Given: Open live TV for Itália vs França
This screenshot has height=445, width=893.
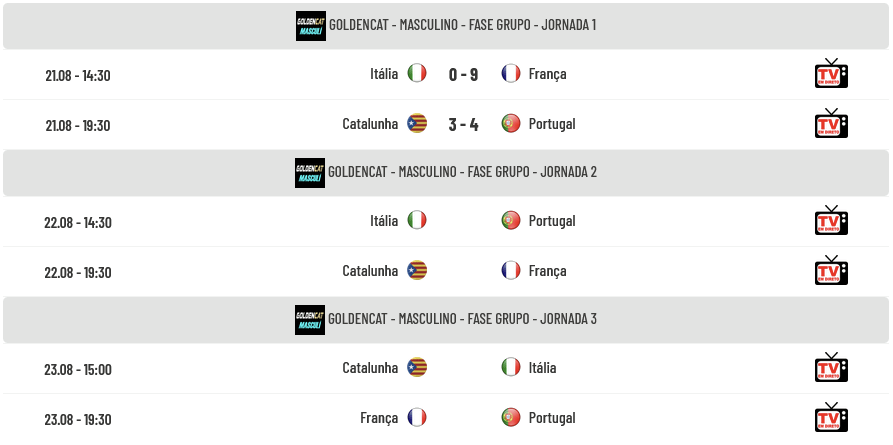Looking at the screenshot, I should coord(831,74).
